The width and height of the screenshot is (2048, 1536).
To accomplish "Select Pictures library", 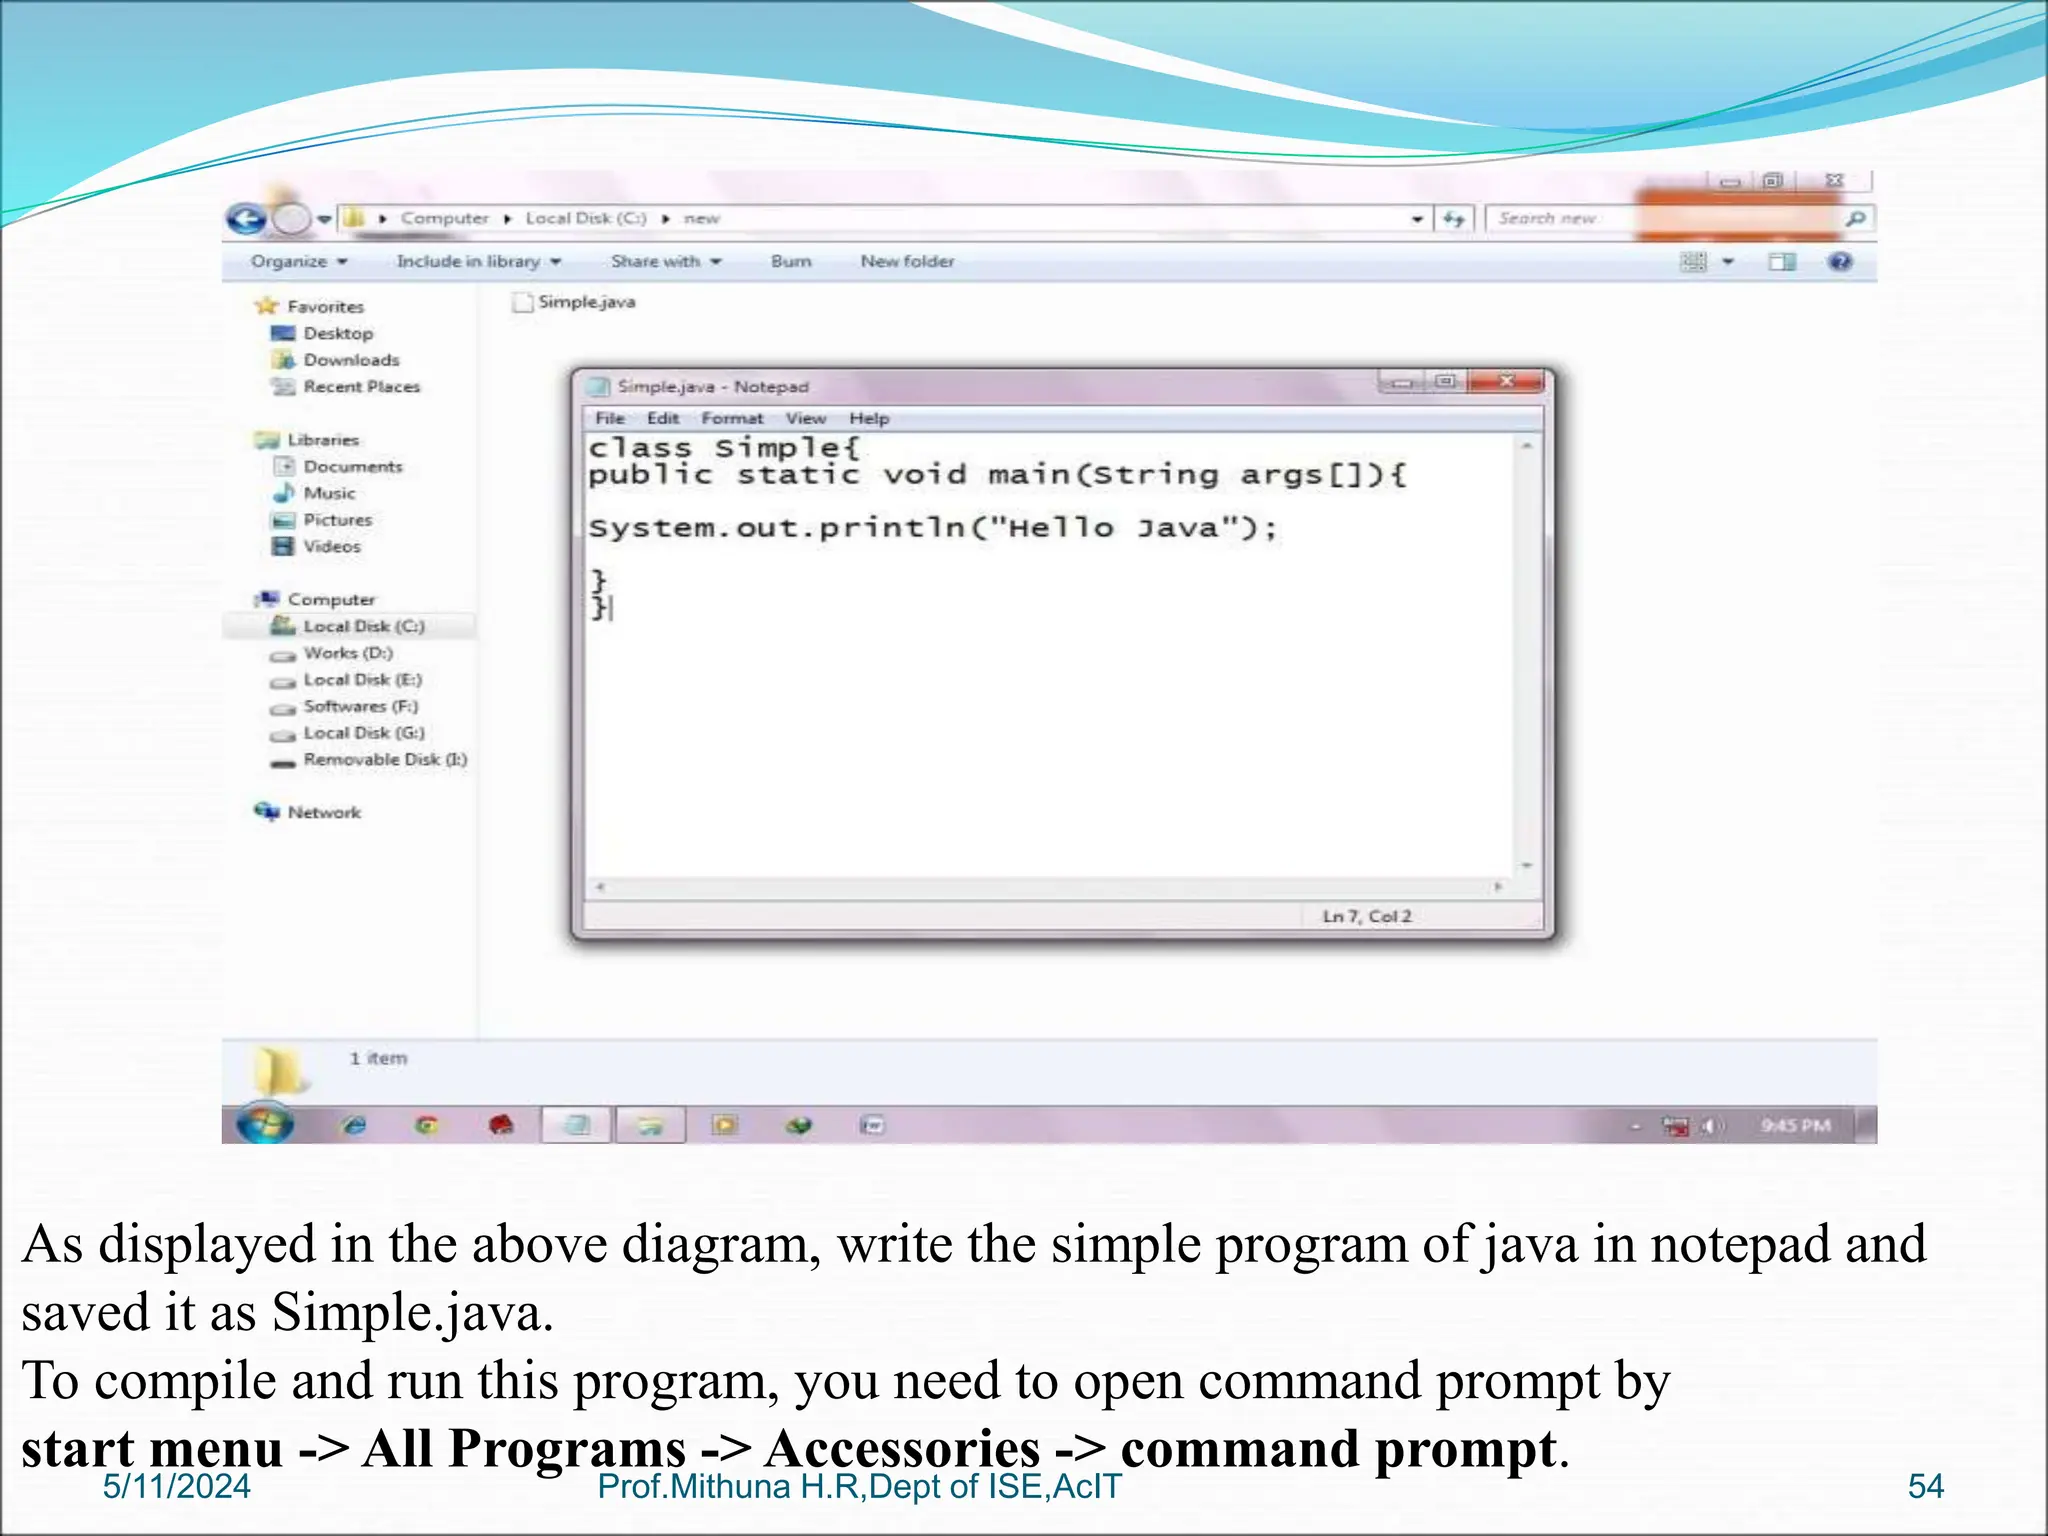I will pos(322,520).
